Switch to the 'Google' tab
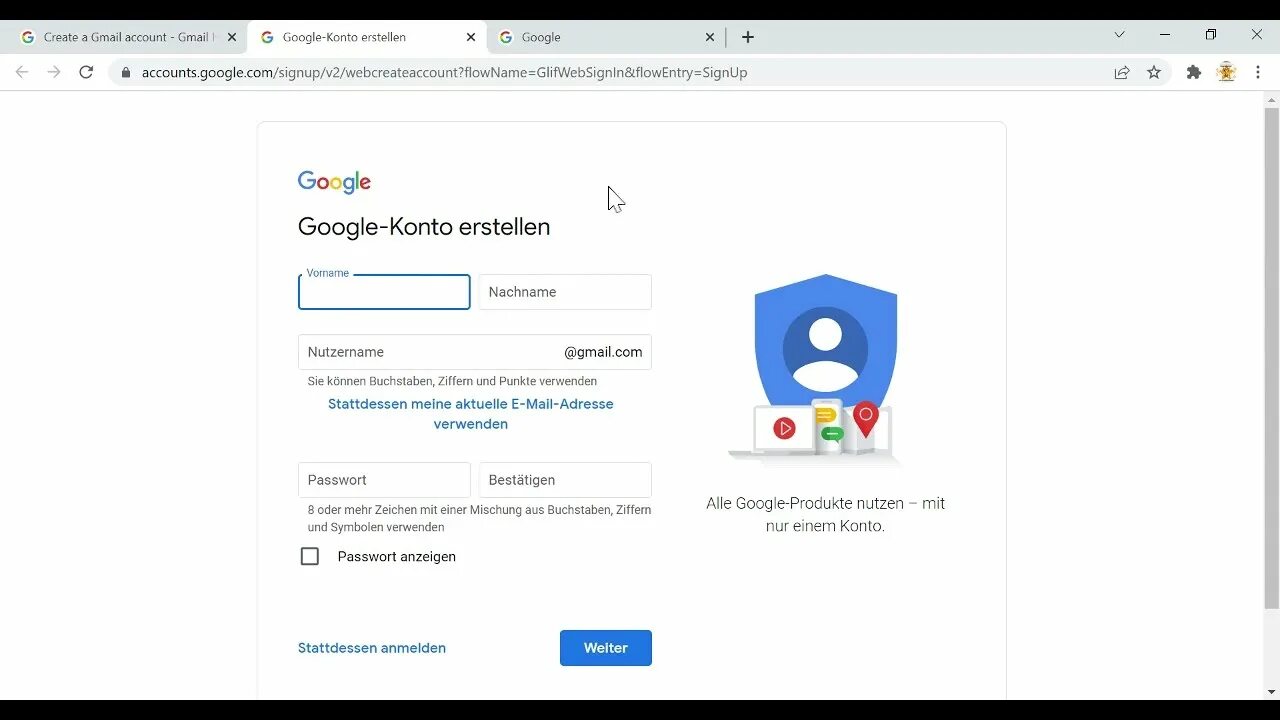Image resolution: width=1280 pixels, height=720 pixels. (606, 37)
